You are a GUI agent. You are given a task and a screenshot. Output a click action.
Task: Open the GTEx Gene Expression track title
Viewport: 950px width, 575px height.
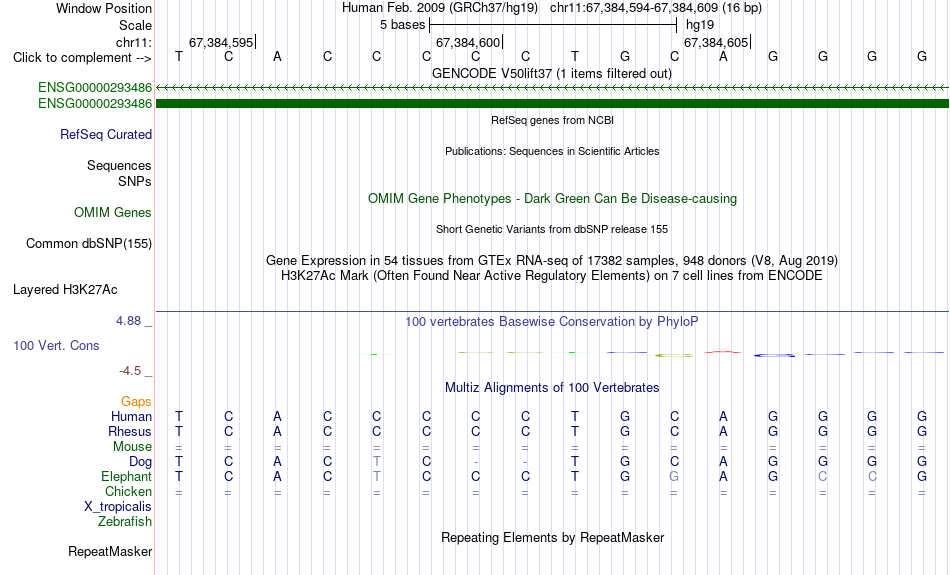point(552,261)
